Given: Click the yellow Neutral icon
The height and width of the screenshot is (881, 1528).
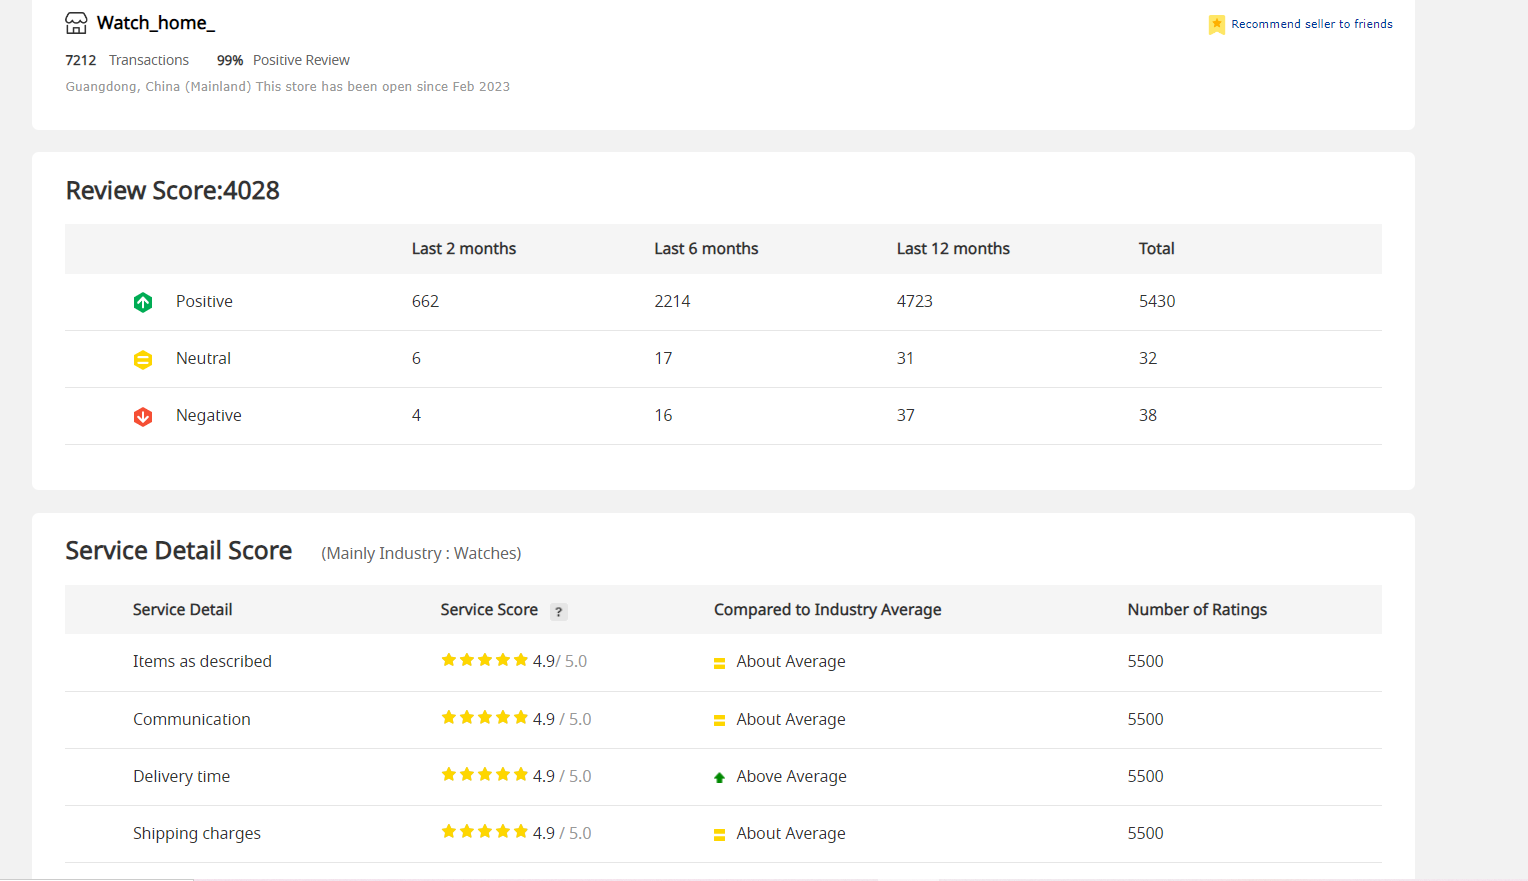Looking at the screenshot, I should tap(143, 359).
